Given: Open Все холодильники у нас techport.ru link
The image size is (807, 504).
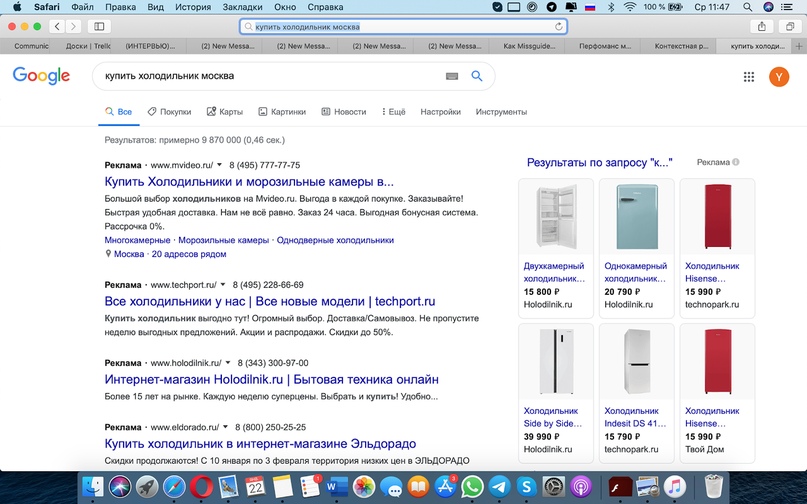Looking at the screenshot, I should pyautogui.click(x=270, y=301).
